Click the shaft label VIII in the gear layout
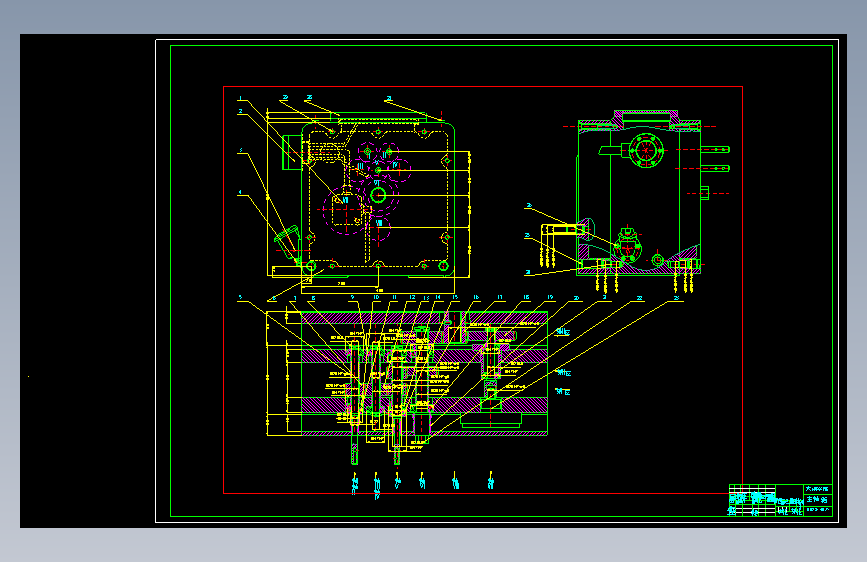 pyautogui.click(x=379, y=223)
